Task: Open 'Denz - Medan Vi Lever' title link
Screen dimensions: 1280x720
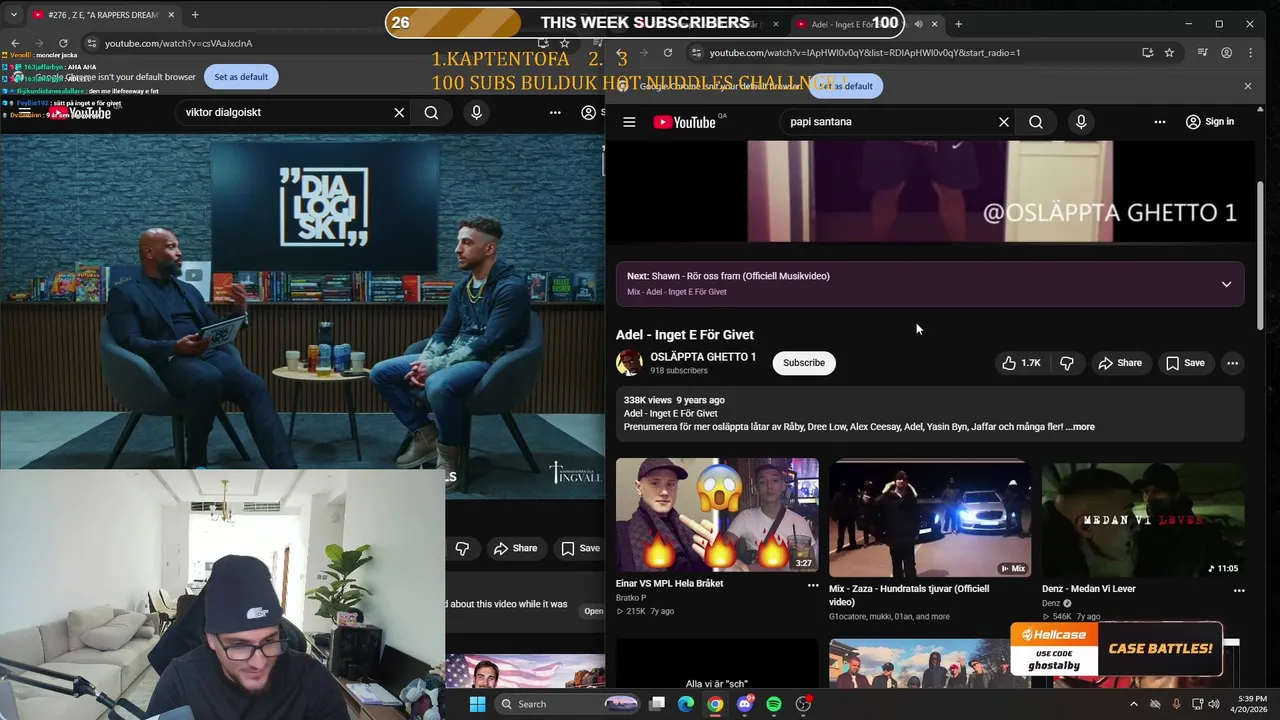Action: 1089,589
